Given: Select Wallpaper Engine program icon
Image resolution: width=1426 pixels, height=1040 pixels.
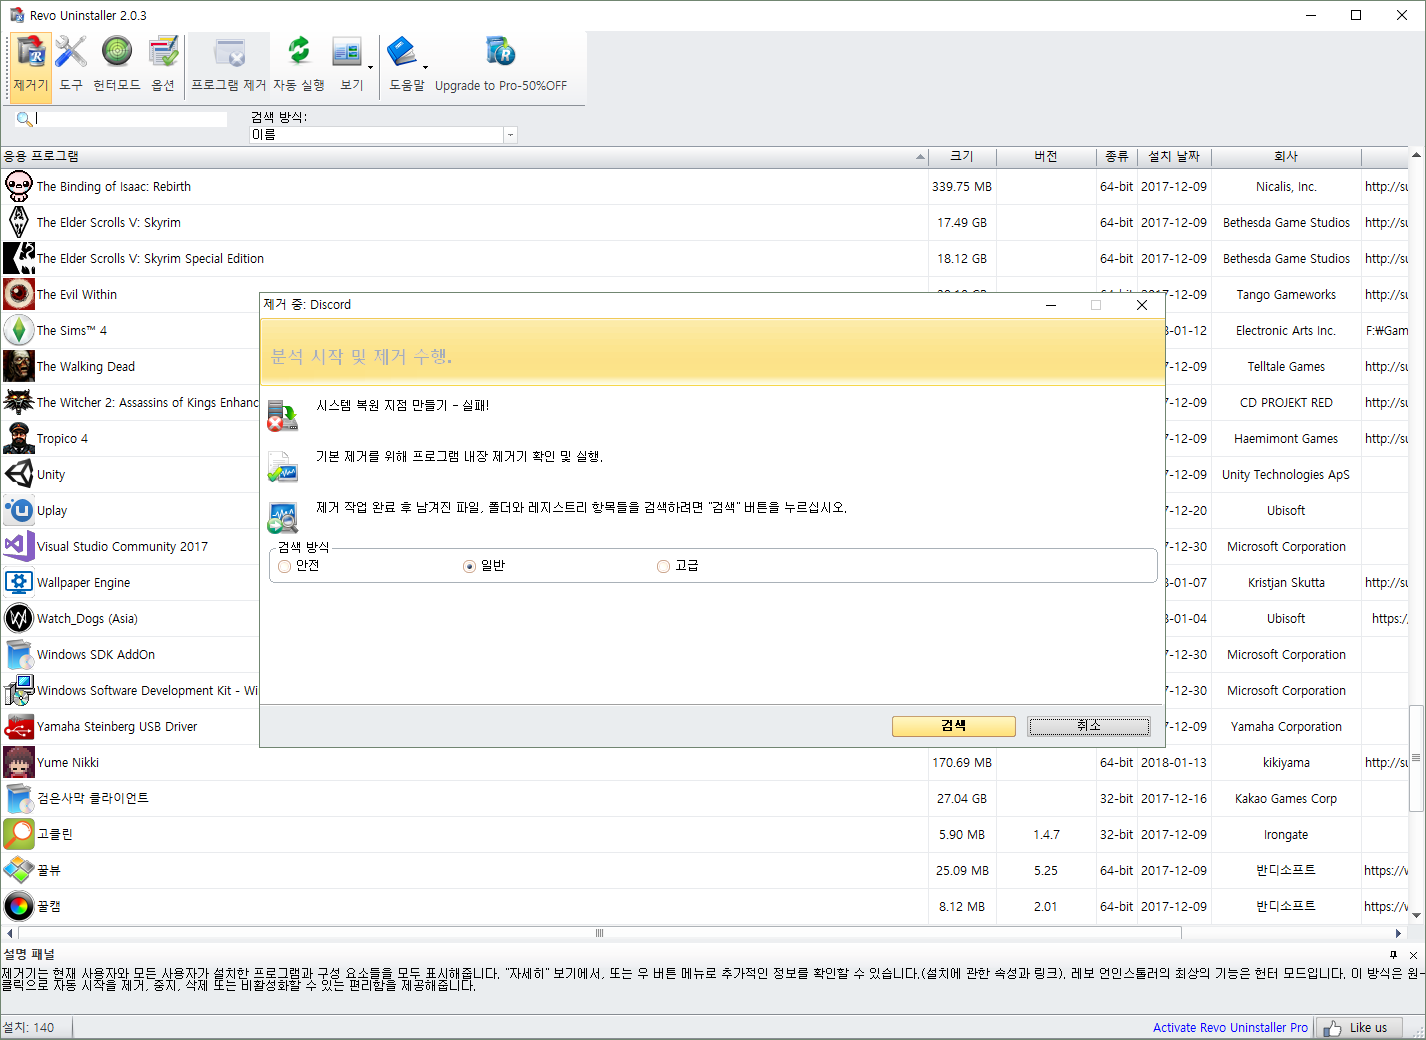Looking at the screenshot, I should click(19, 582).
